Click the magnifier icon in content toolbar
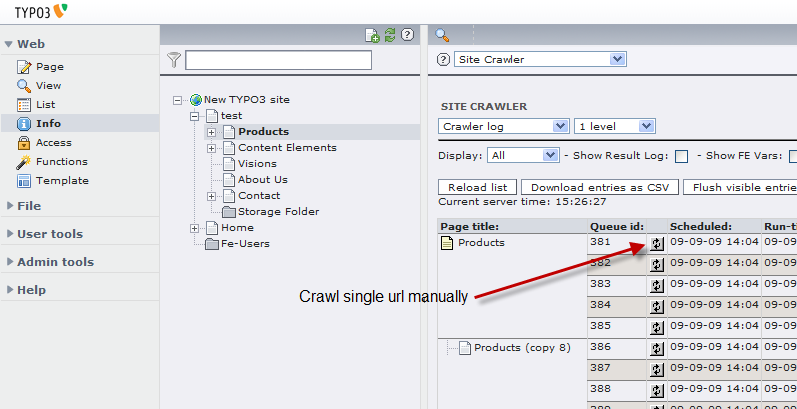Screen dimensions: 797x409 pyautogui.click(x=442, y=35)
